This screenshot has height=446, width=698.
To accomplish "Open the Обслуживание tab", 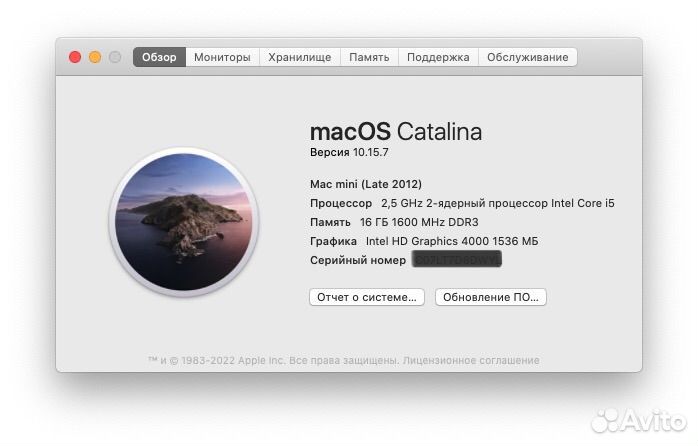I will click(528, 57).
